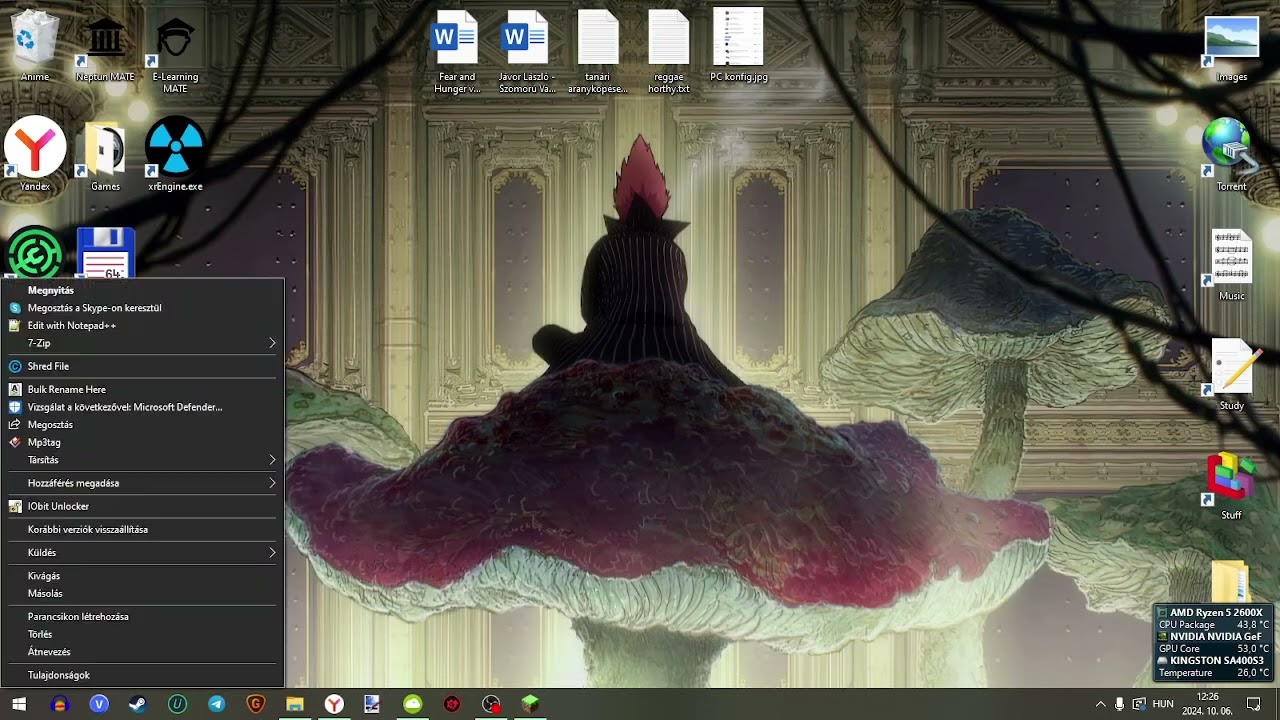Choose Átnevezés in the context menu

coord(142,652)
